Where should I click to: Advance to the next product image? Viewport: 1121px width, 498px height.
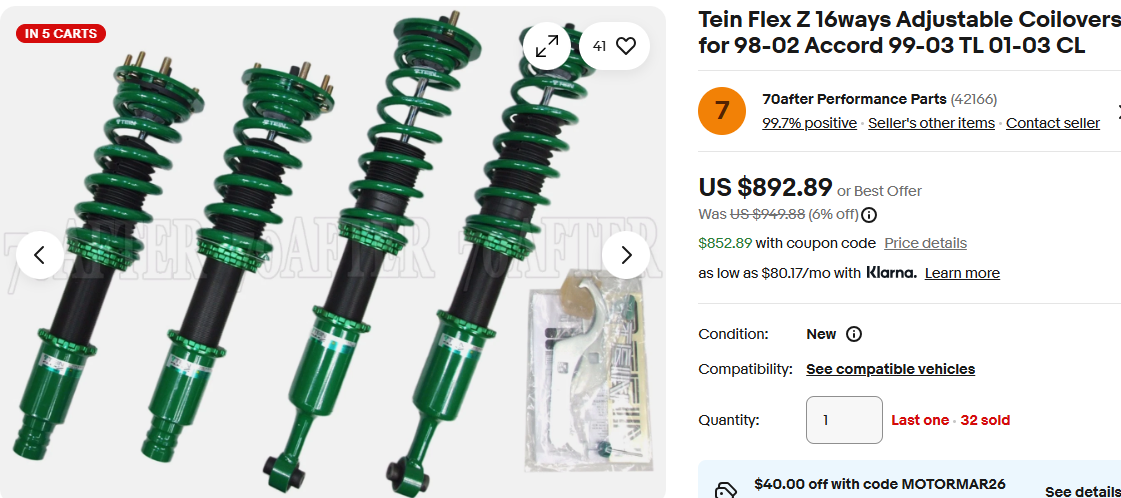point(626,255)
